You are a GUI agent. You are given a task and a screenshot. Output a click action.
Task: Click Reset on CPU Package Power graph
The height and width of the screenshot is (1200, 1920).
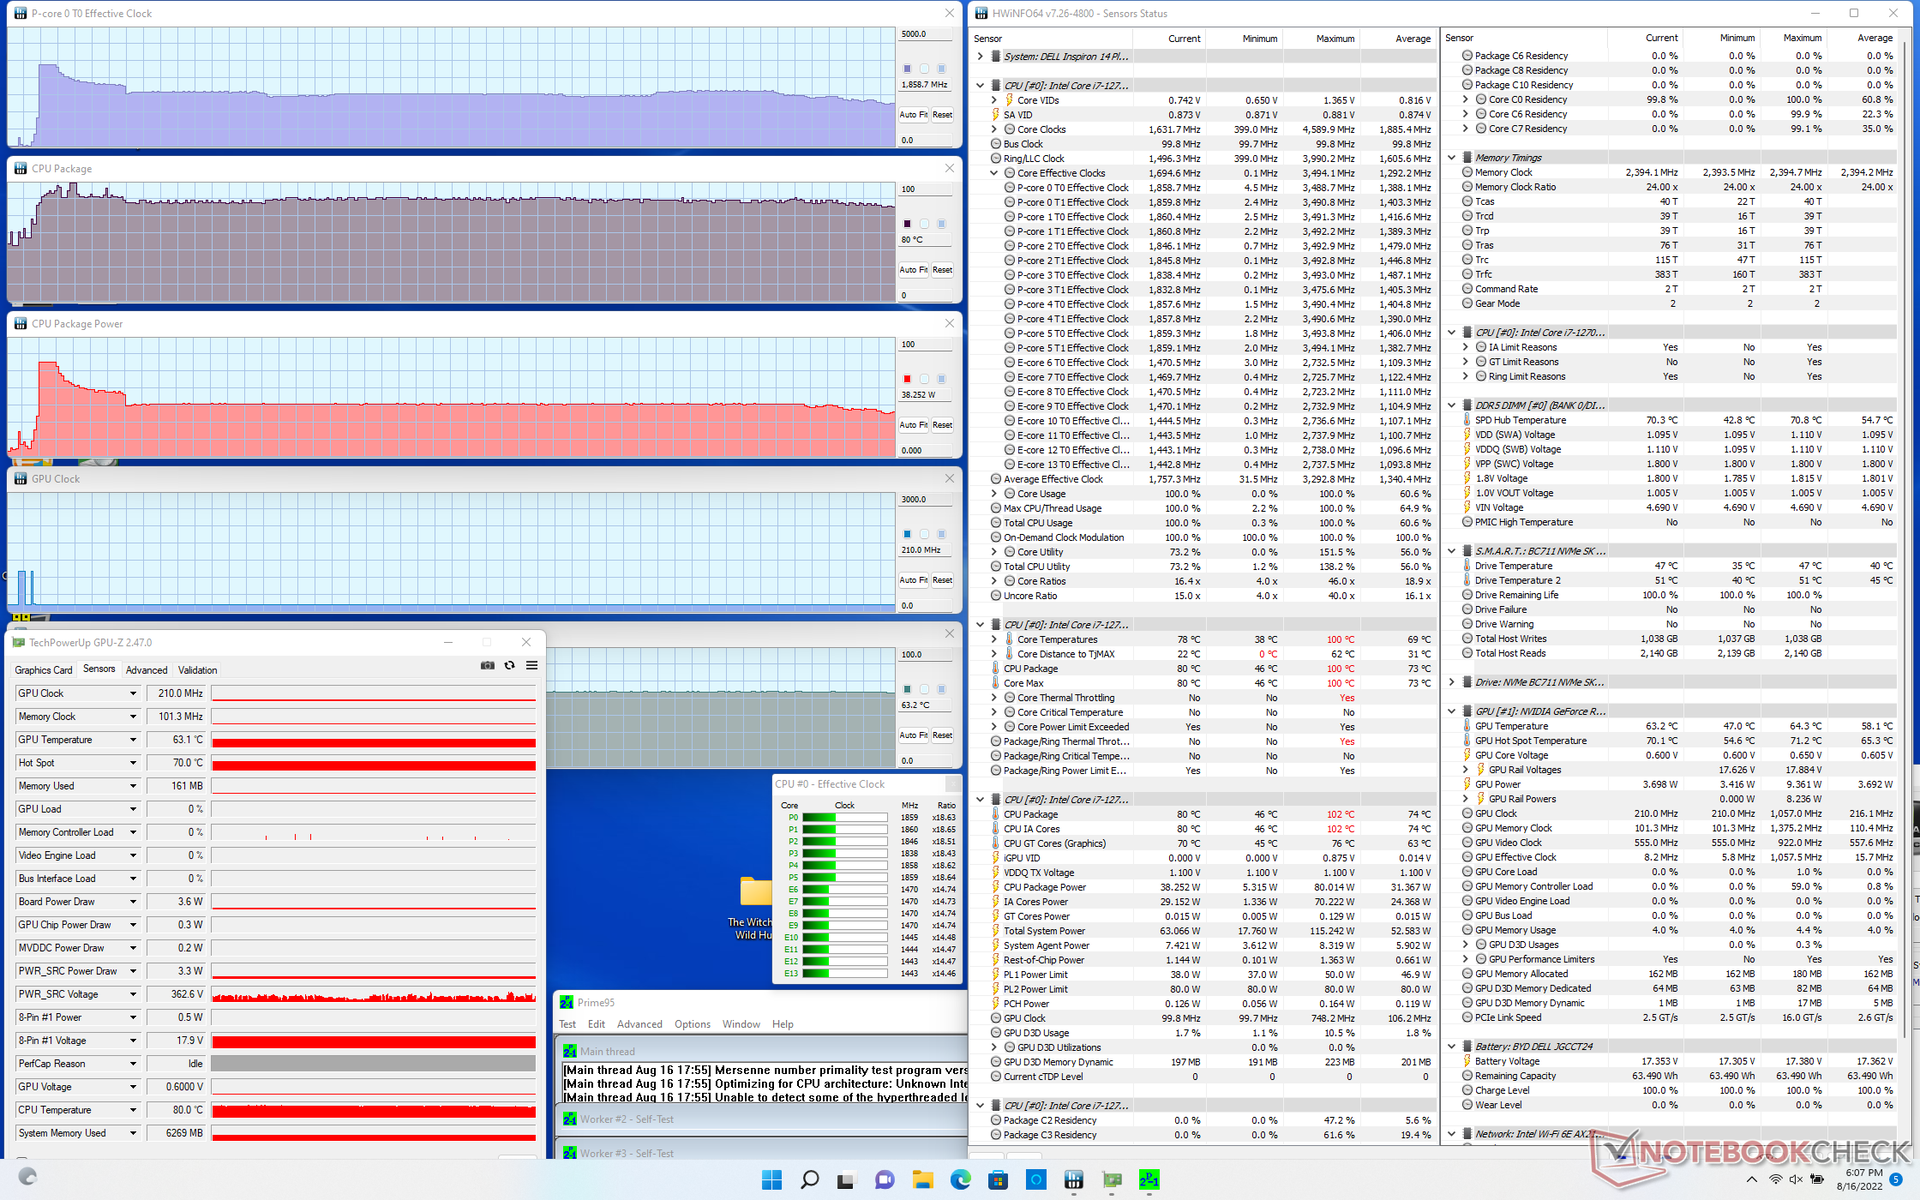click(x=942, y=425)
